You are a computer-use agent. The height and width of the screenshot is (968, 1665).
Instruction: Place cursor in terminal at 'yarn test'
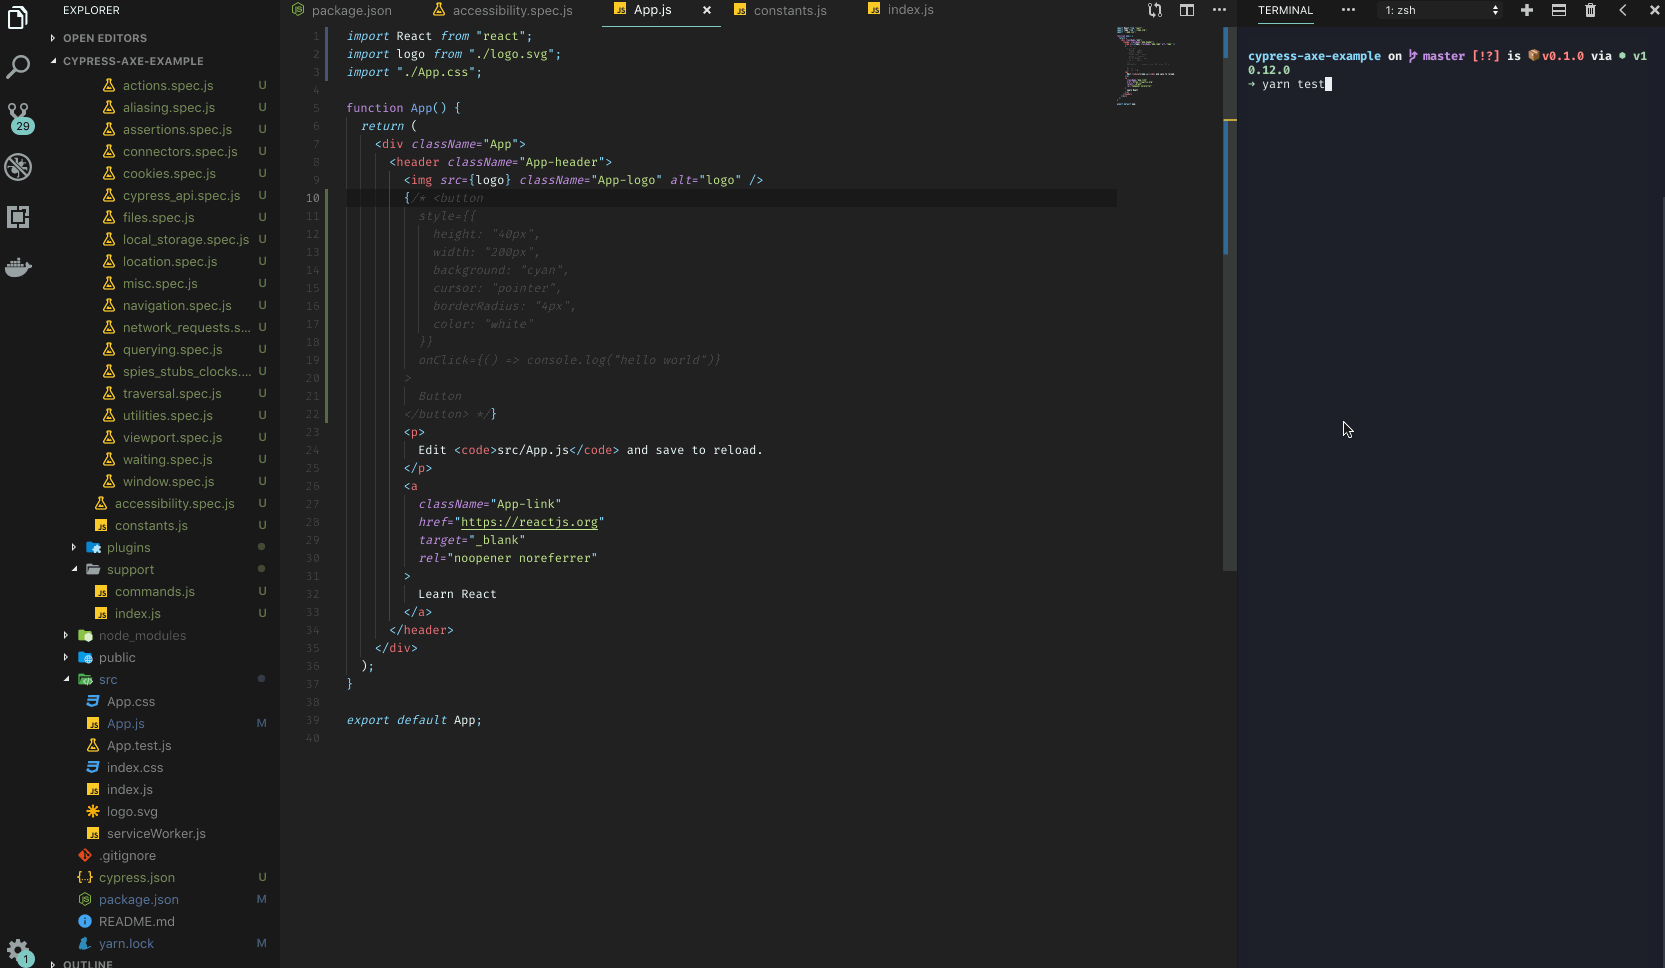tap(1292, 84)
